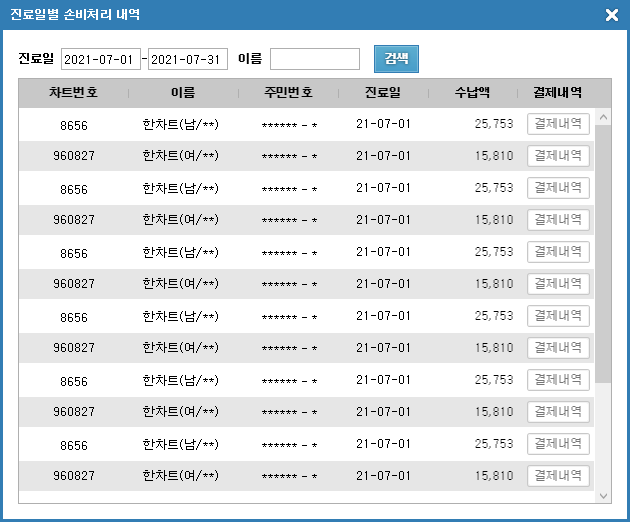Focus the start date field 2021-07-01
Screen dimensions: 630x522
[x=101, y=59]
